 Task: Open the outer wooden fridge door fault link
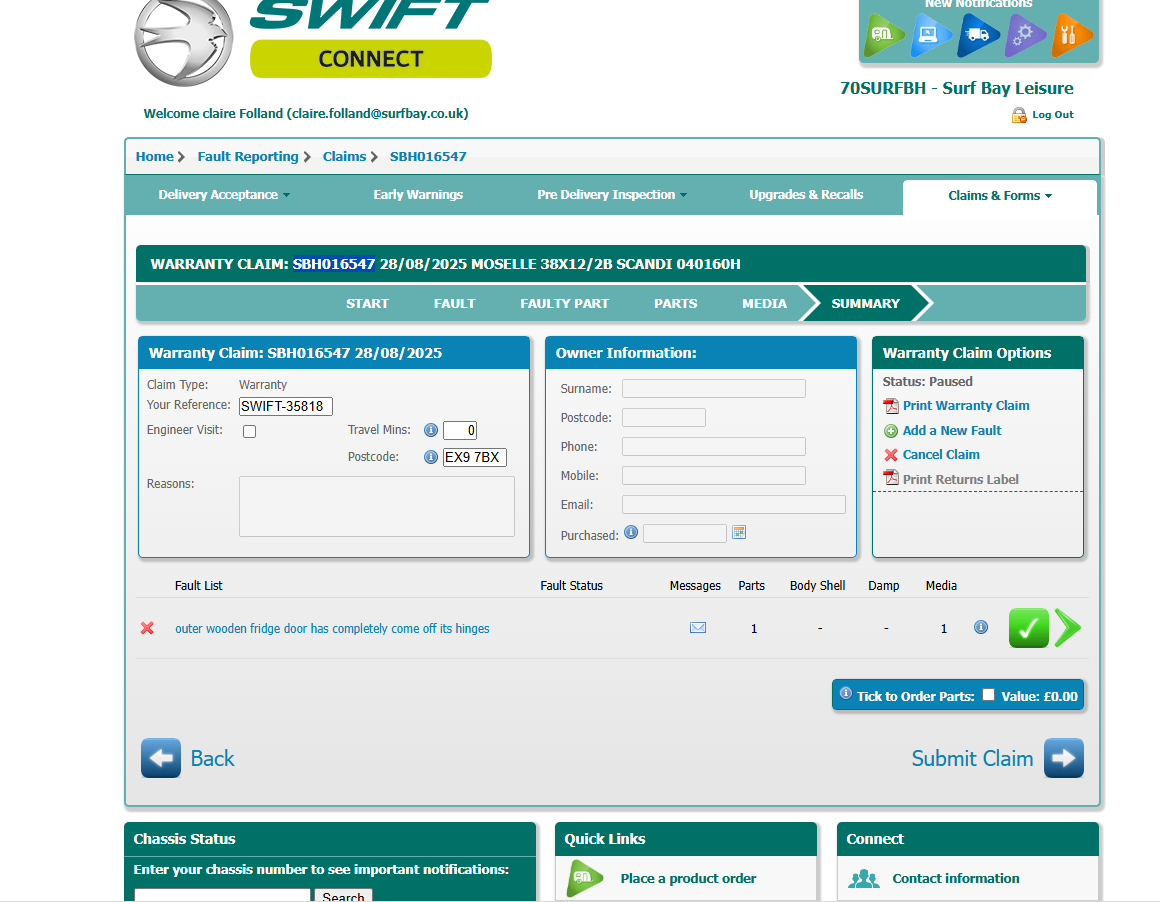(x=332, y=628)
